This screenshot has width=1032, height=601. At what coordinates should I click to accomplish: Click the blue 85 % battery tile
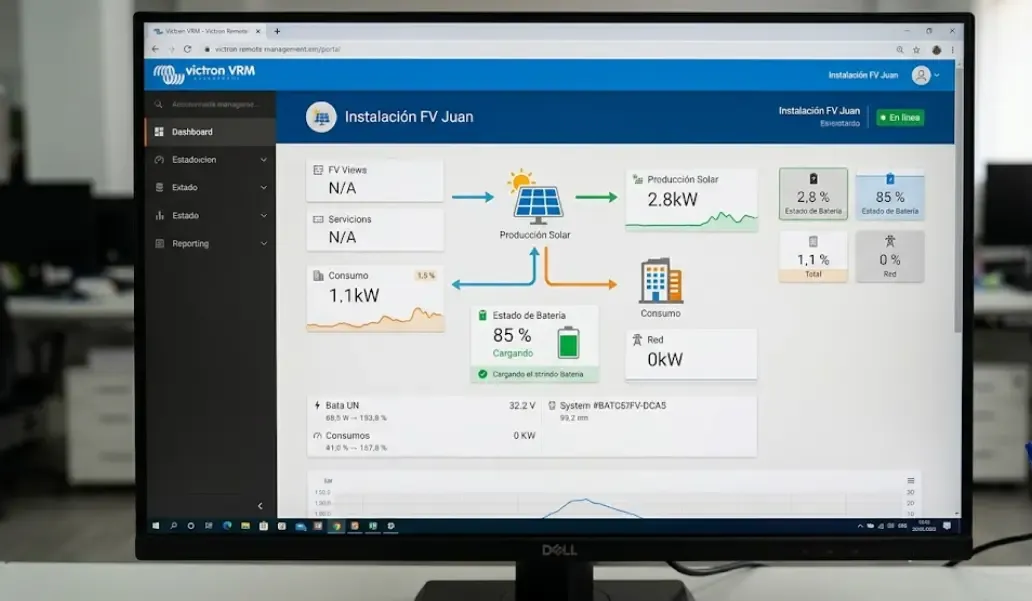[x=890, y=194]
